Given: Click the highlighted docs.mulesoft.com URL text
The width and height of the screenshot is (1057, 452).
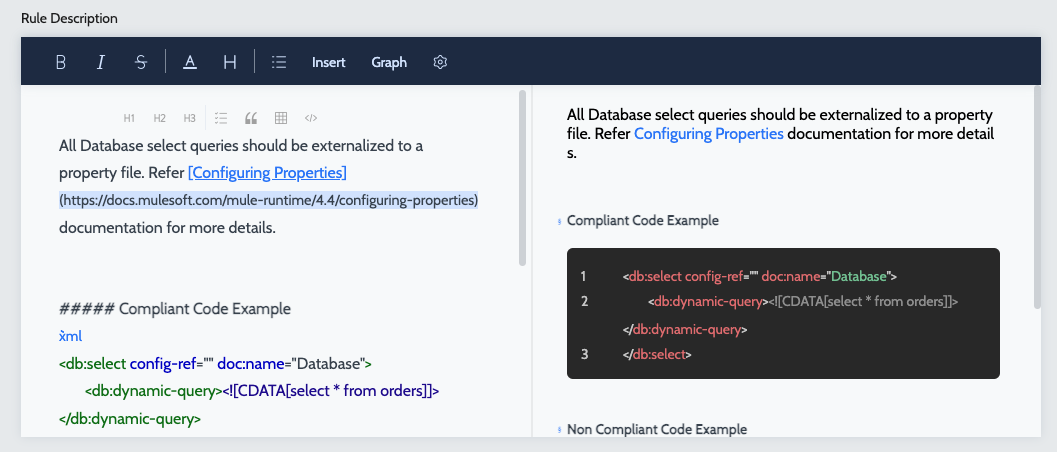Looking at the screenshot, I should click(x=269, y=201).
